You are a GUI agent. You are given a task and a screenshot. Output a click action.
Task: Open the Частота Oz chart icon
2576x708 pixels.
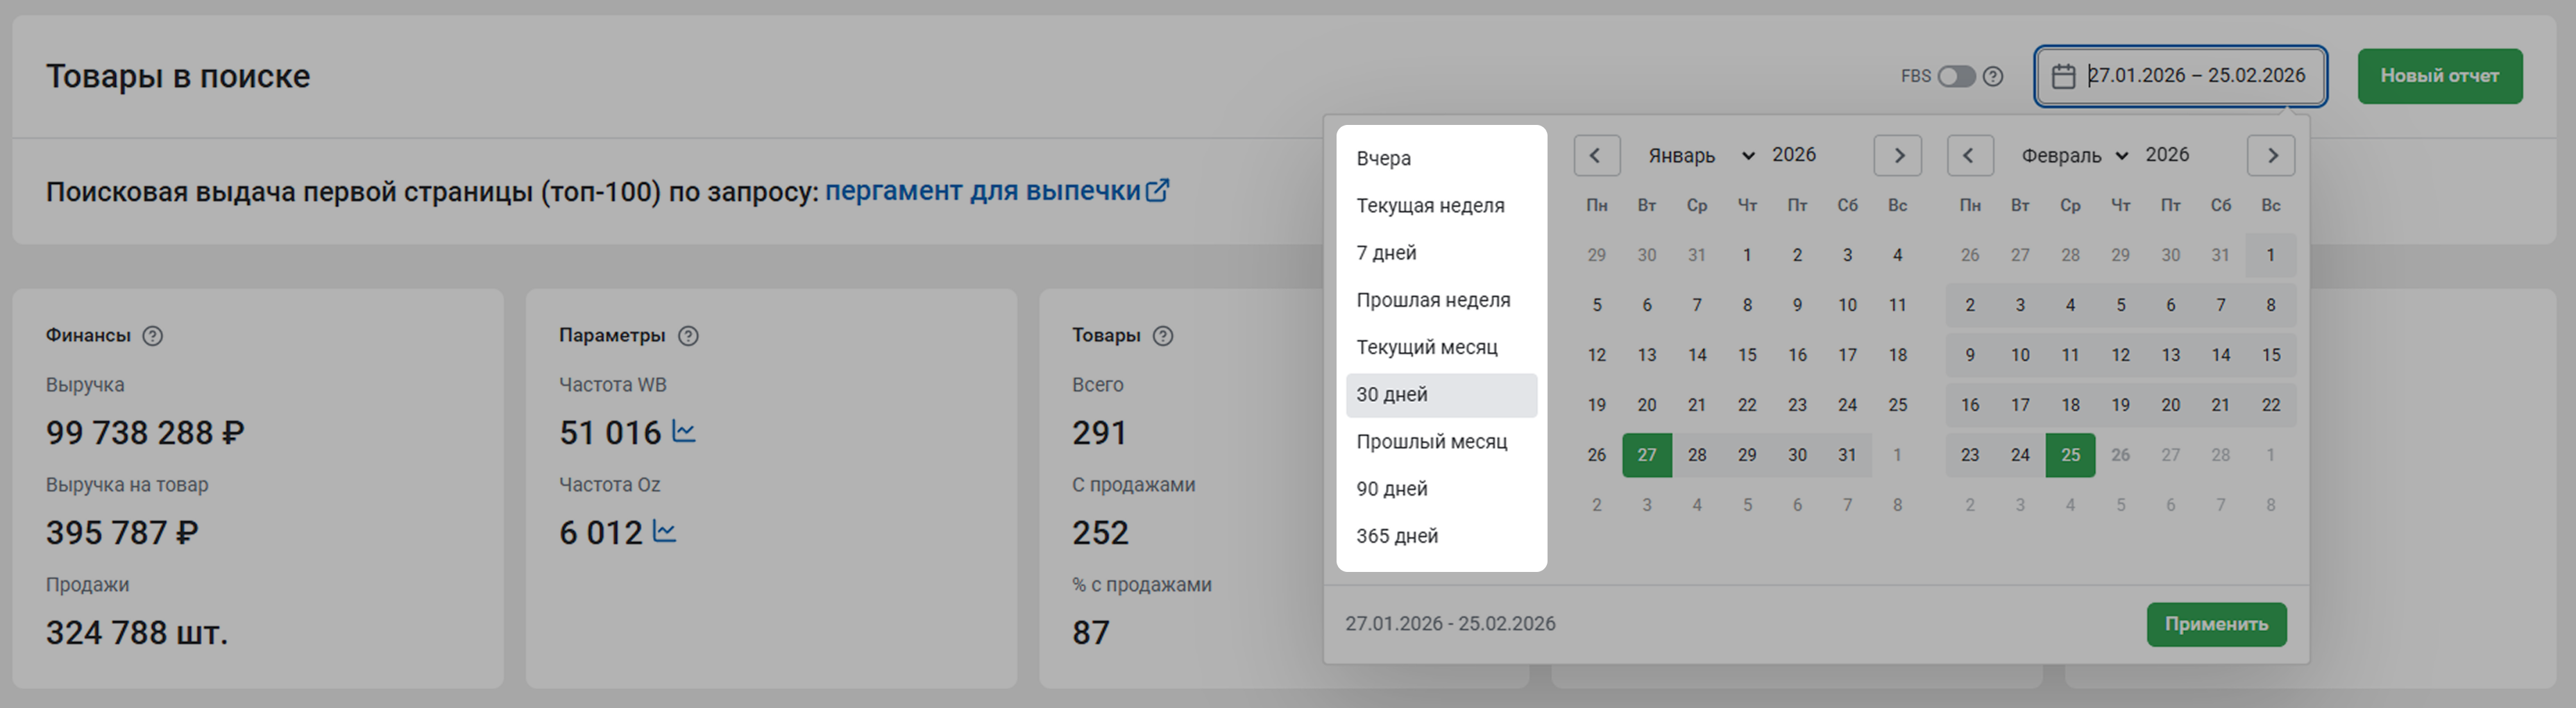(x=664, y=532)
